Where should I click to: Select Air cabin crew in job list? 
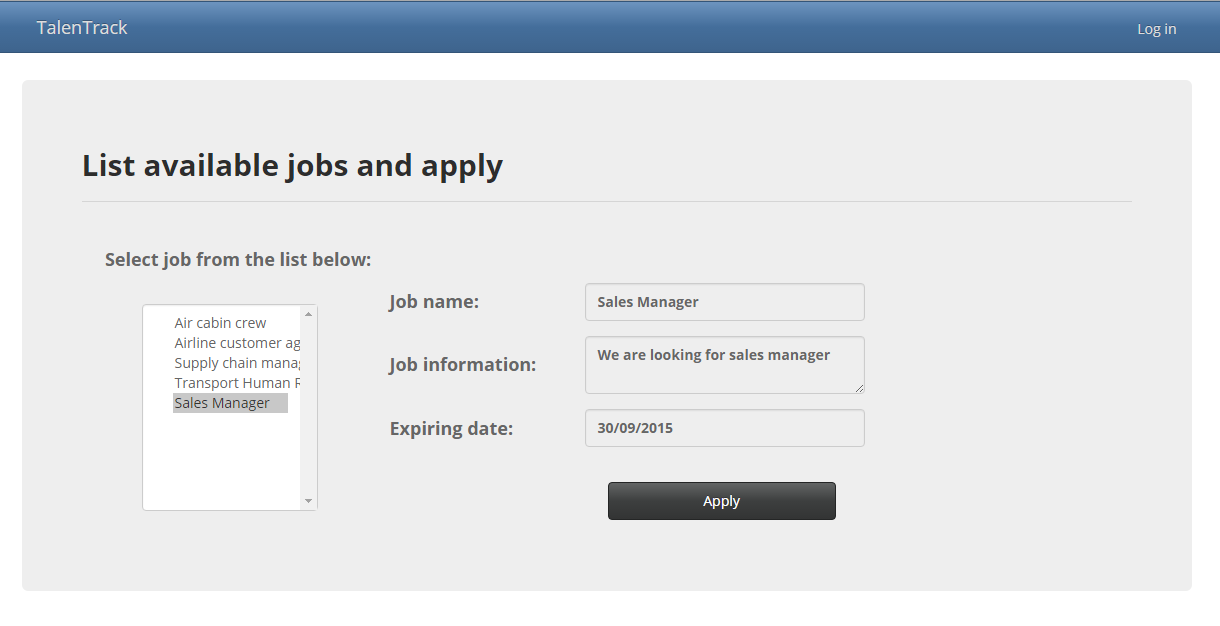pos(220,323)
